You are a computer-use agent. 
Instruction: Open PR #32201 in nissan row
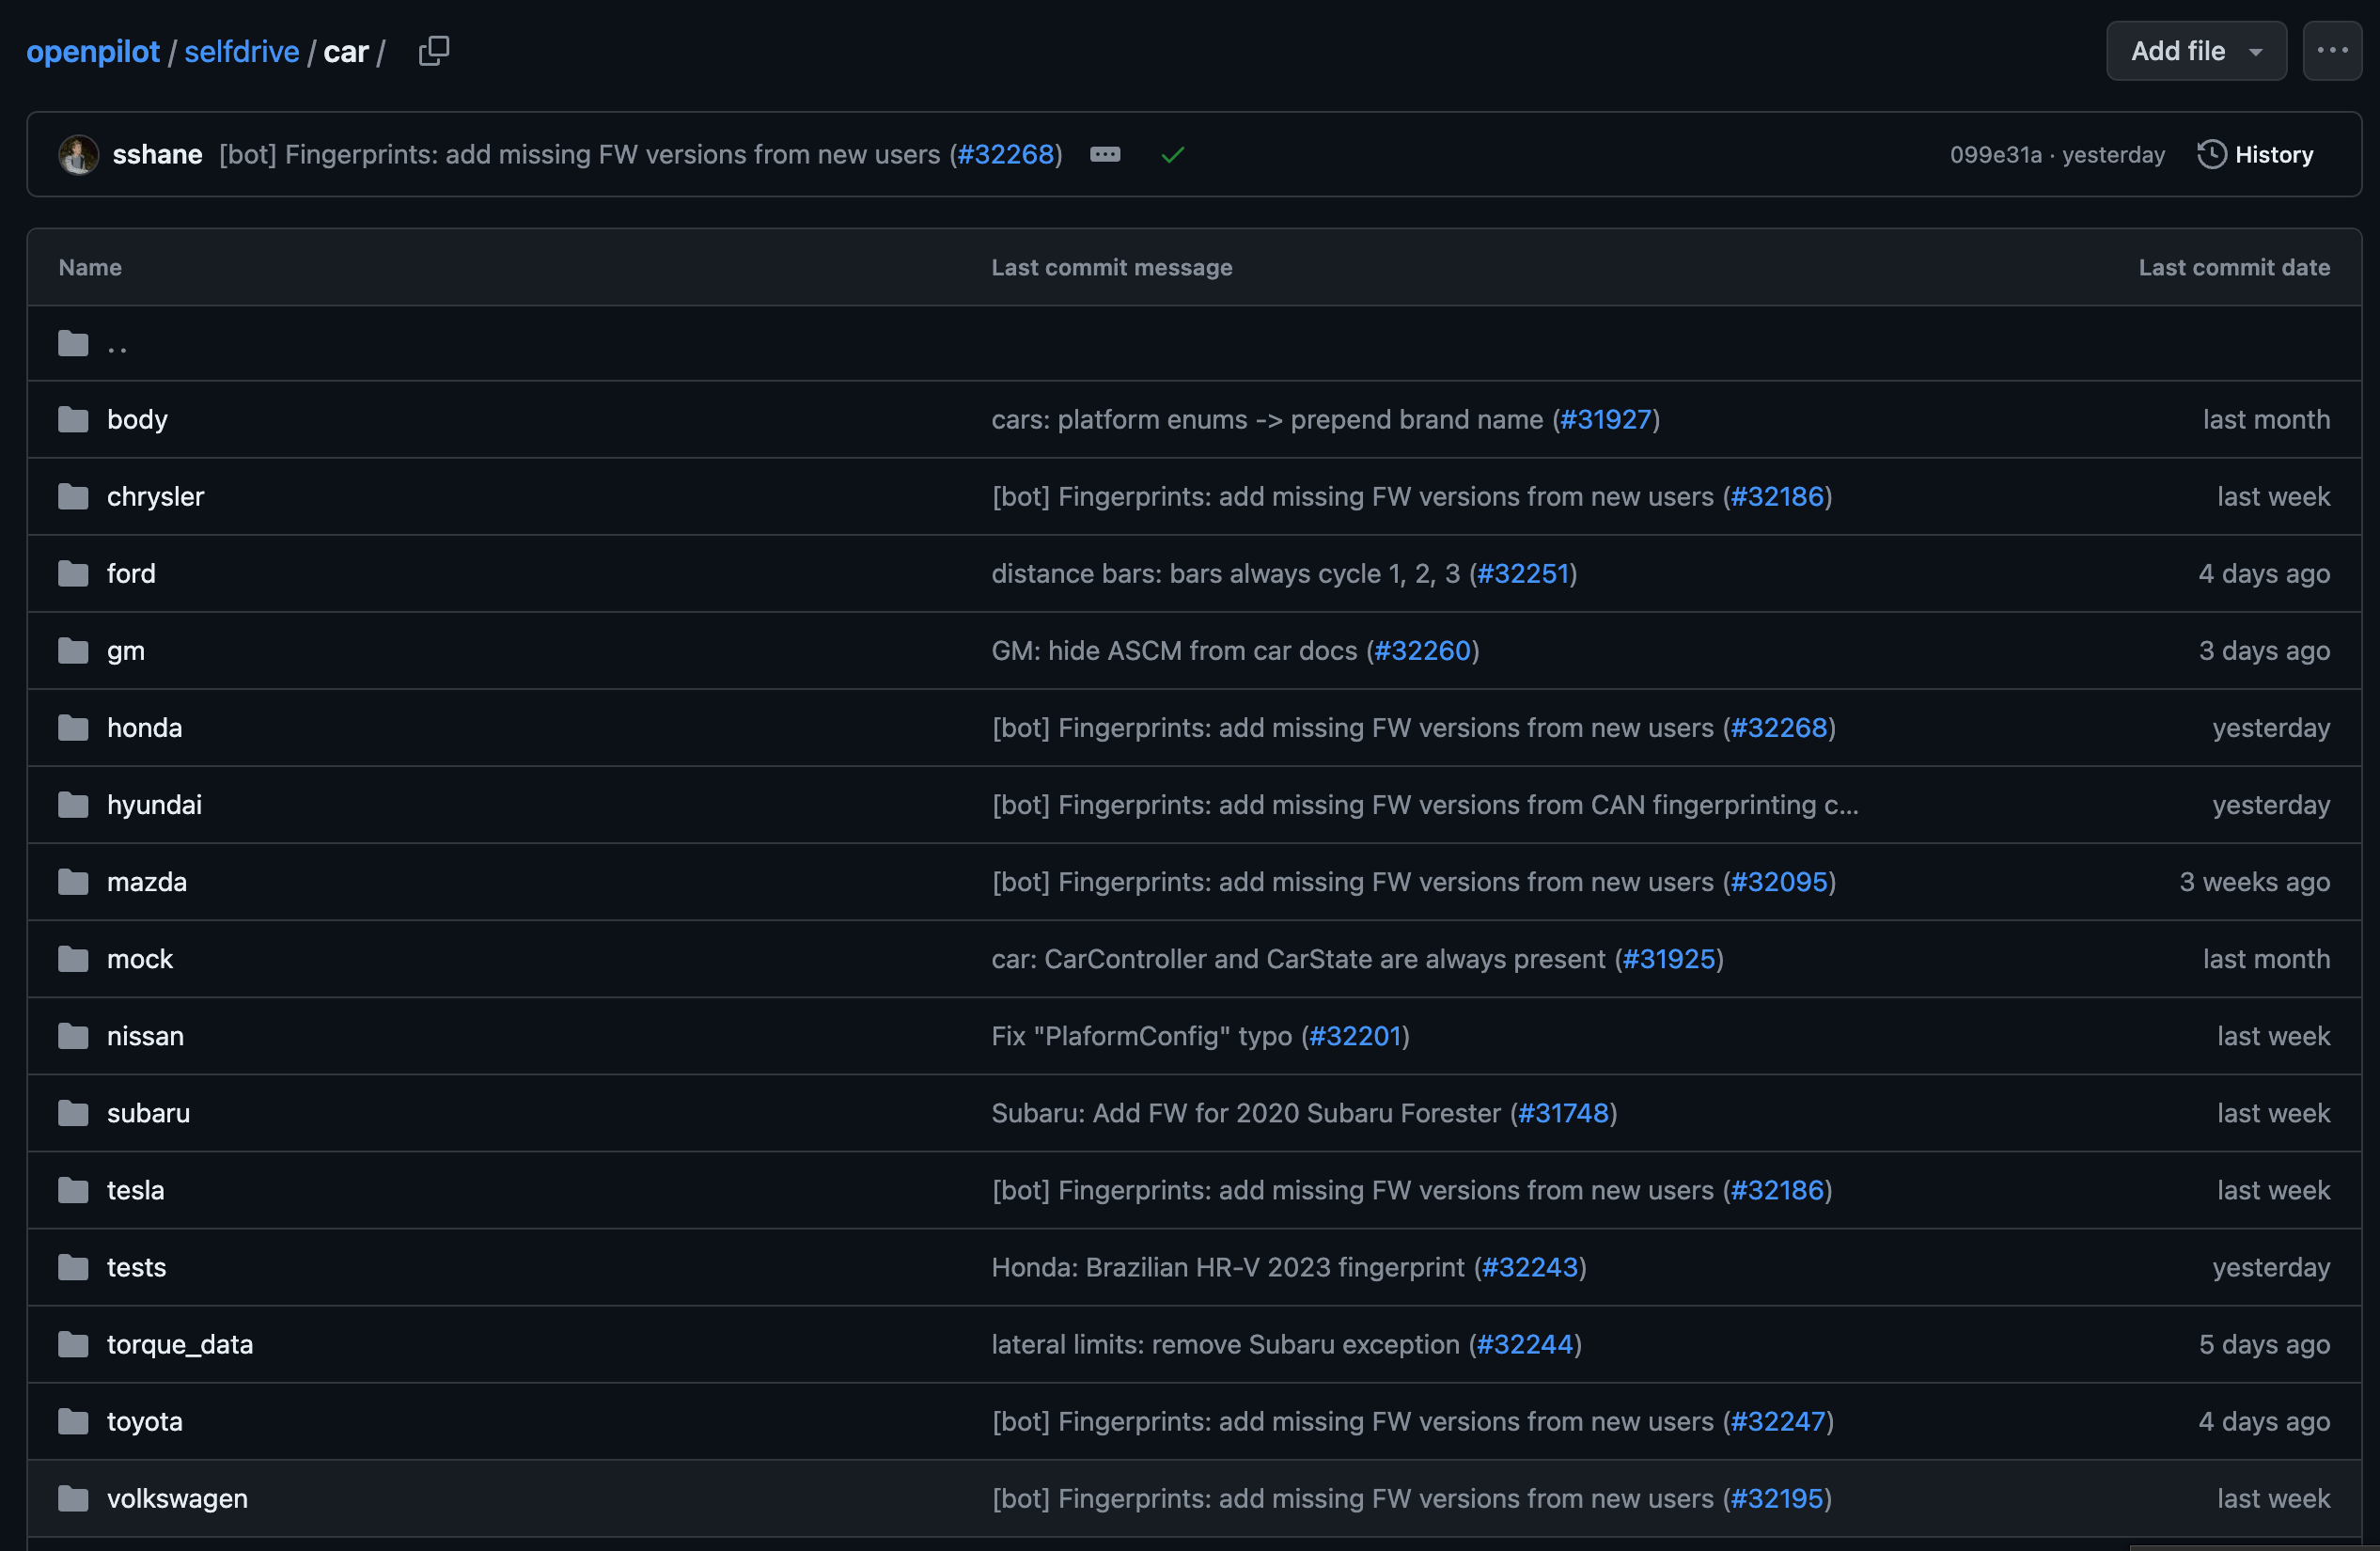1355,1035
